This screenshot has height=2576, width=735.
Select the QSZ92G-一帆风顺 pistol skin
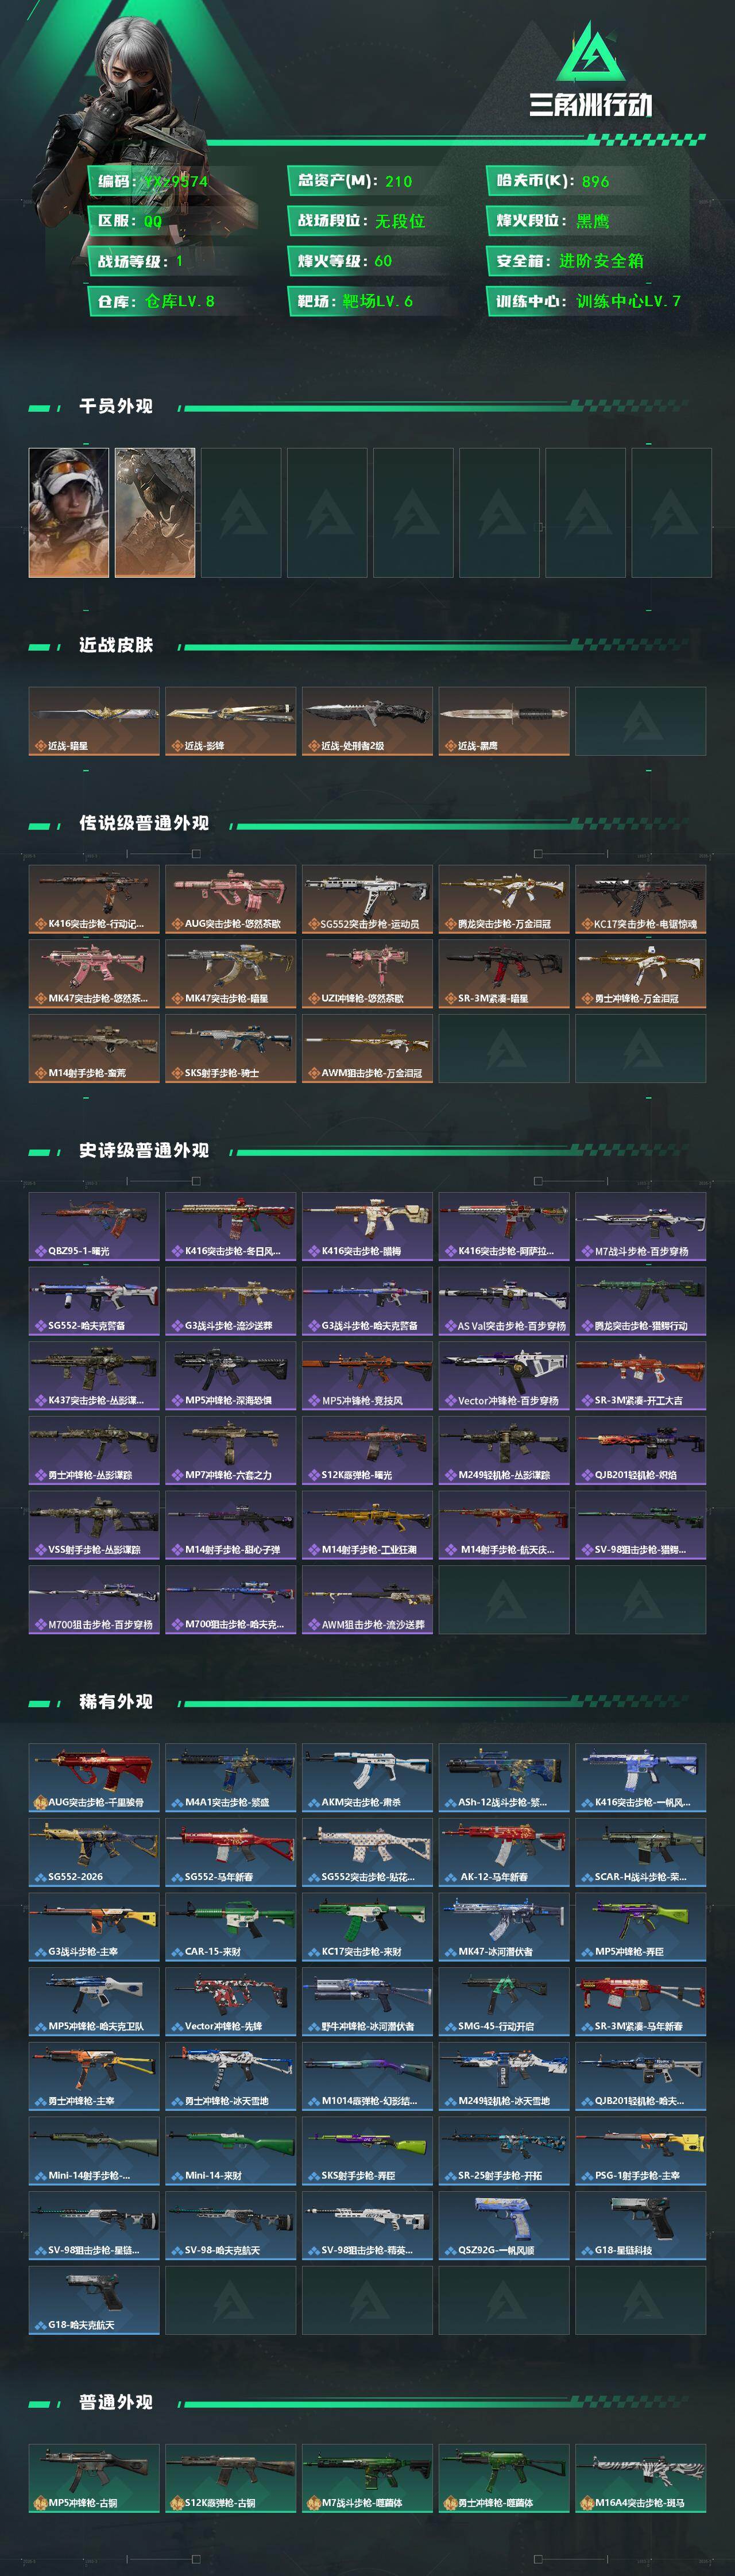504,2225
